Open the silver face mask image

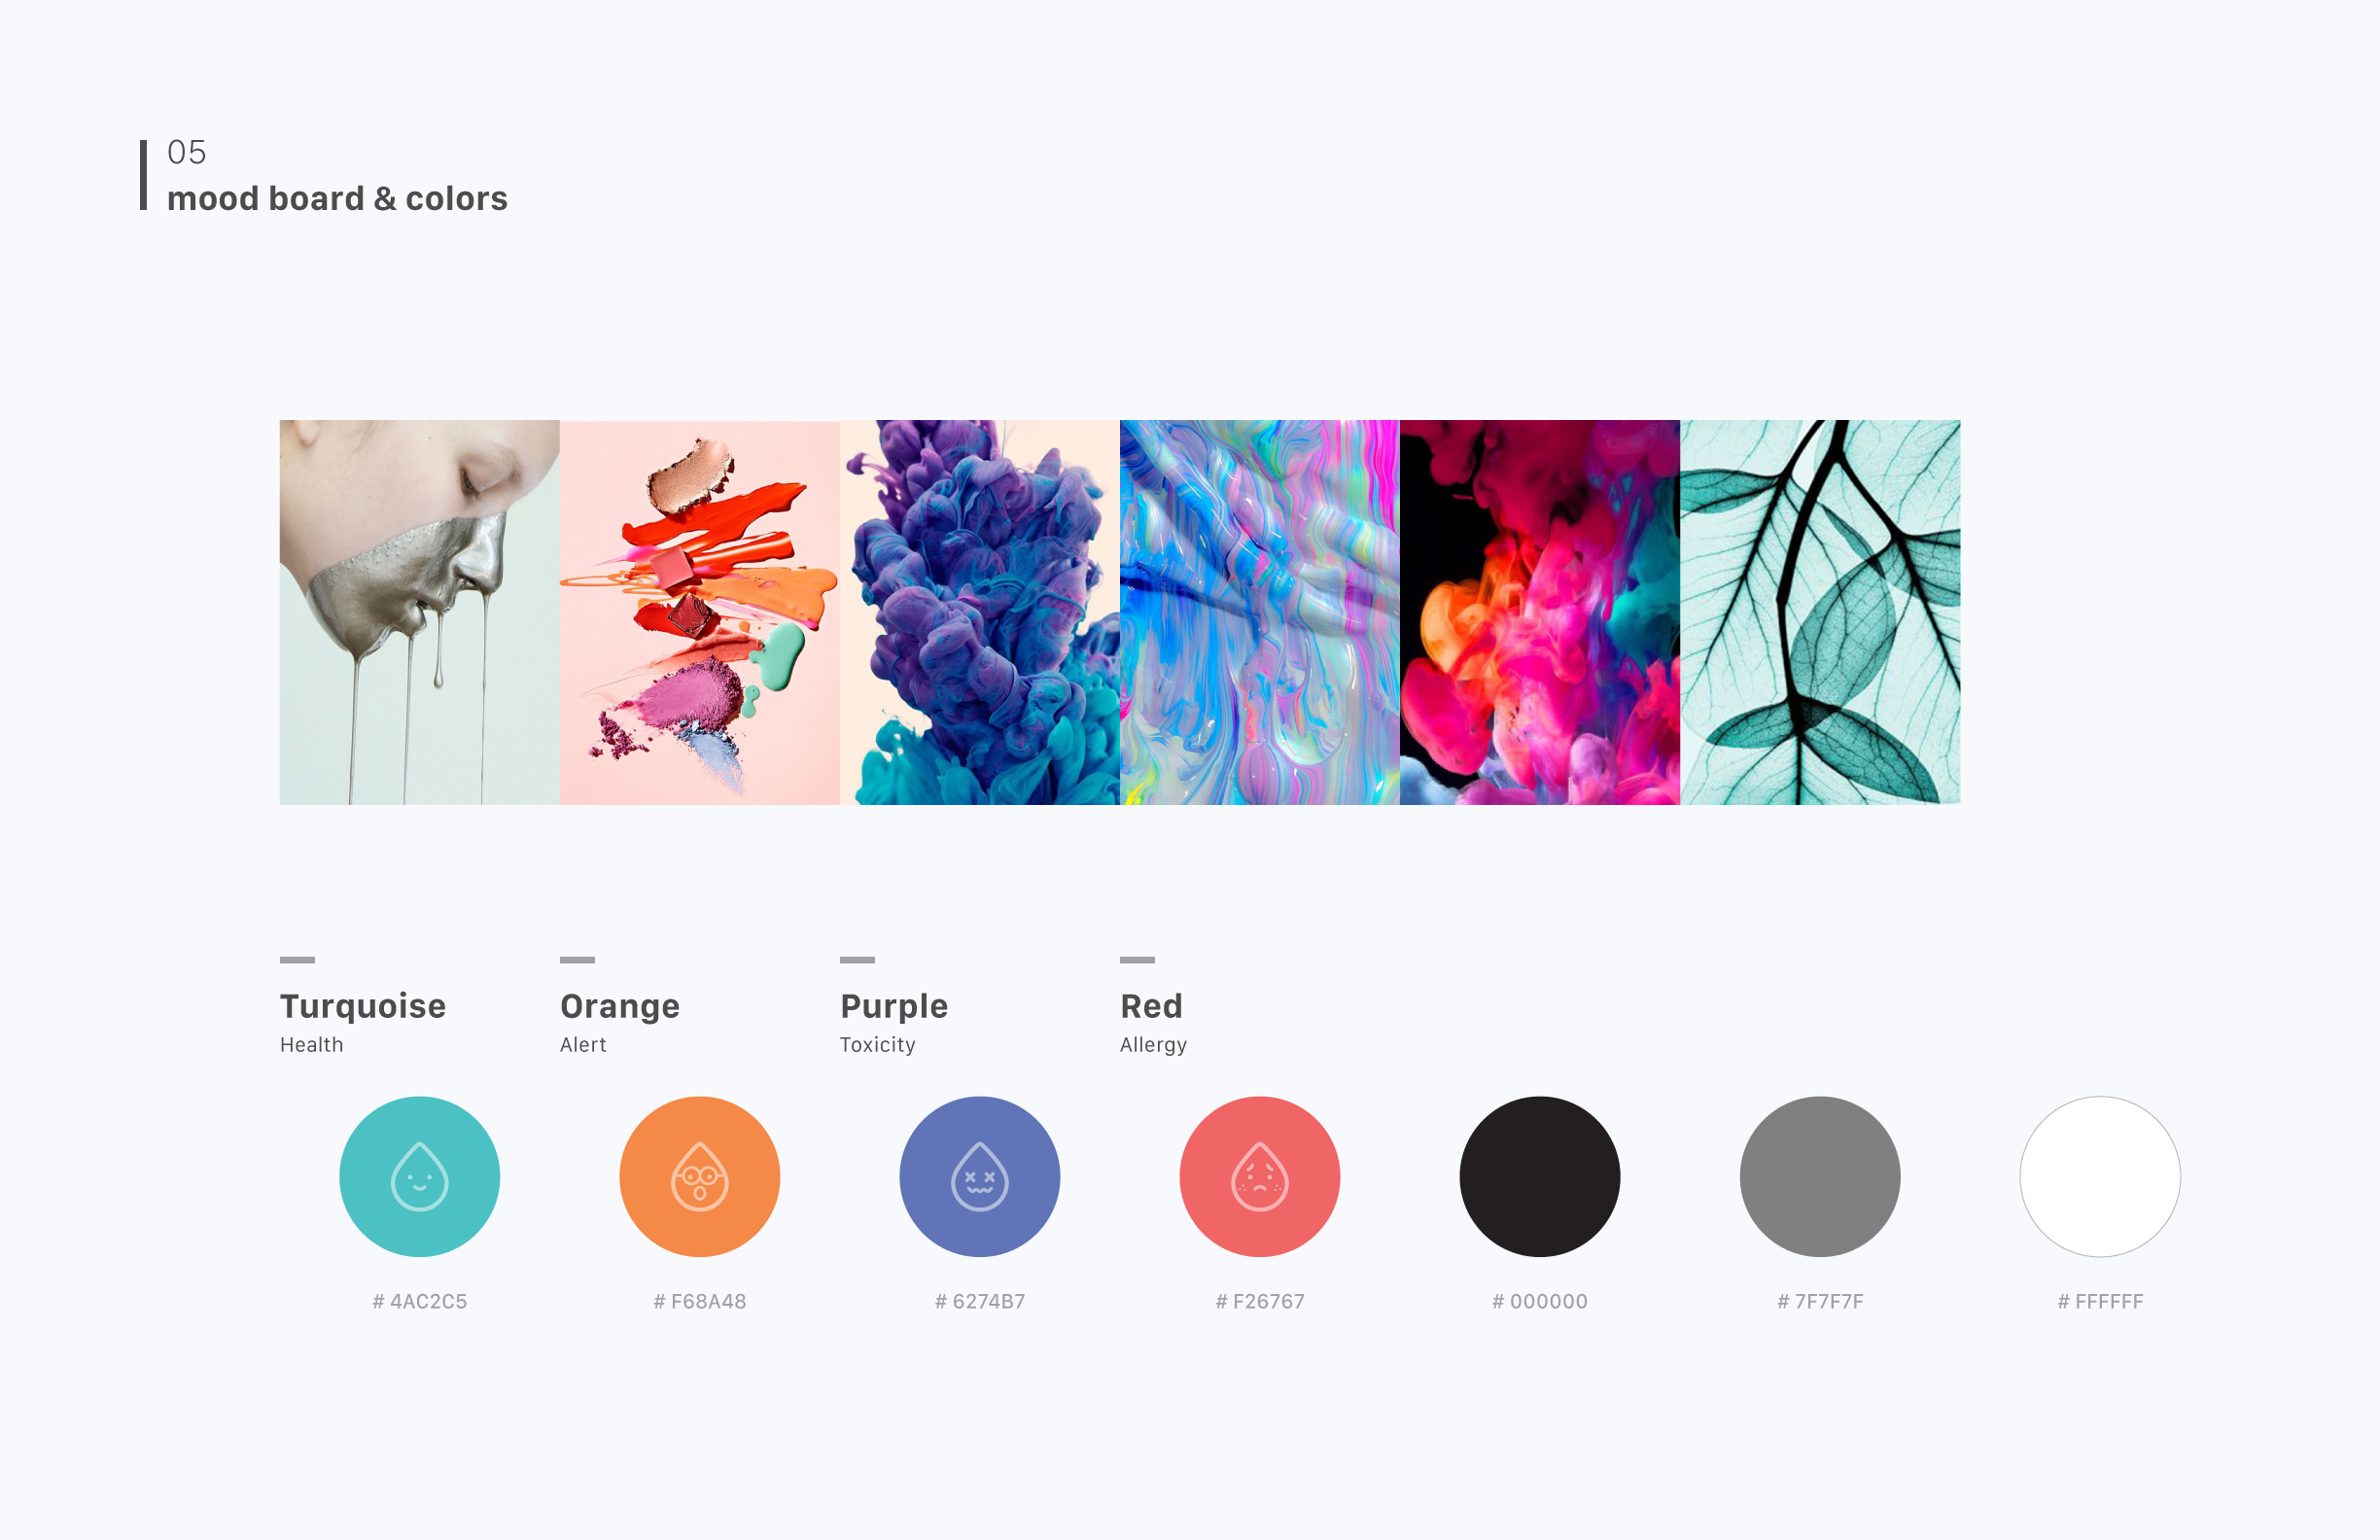(x=419, y=612)
